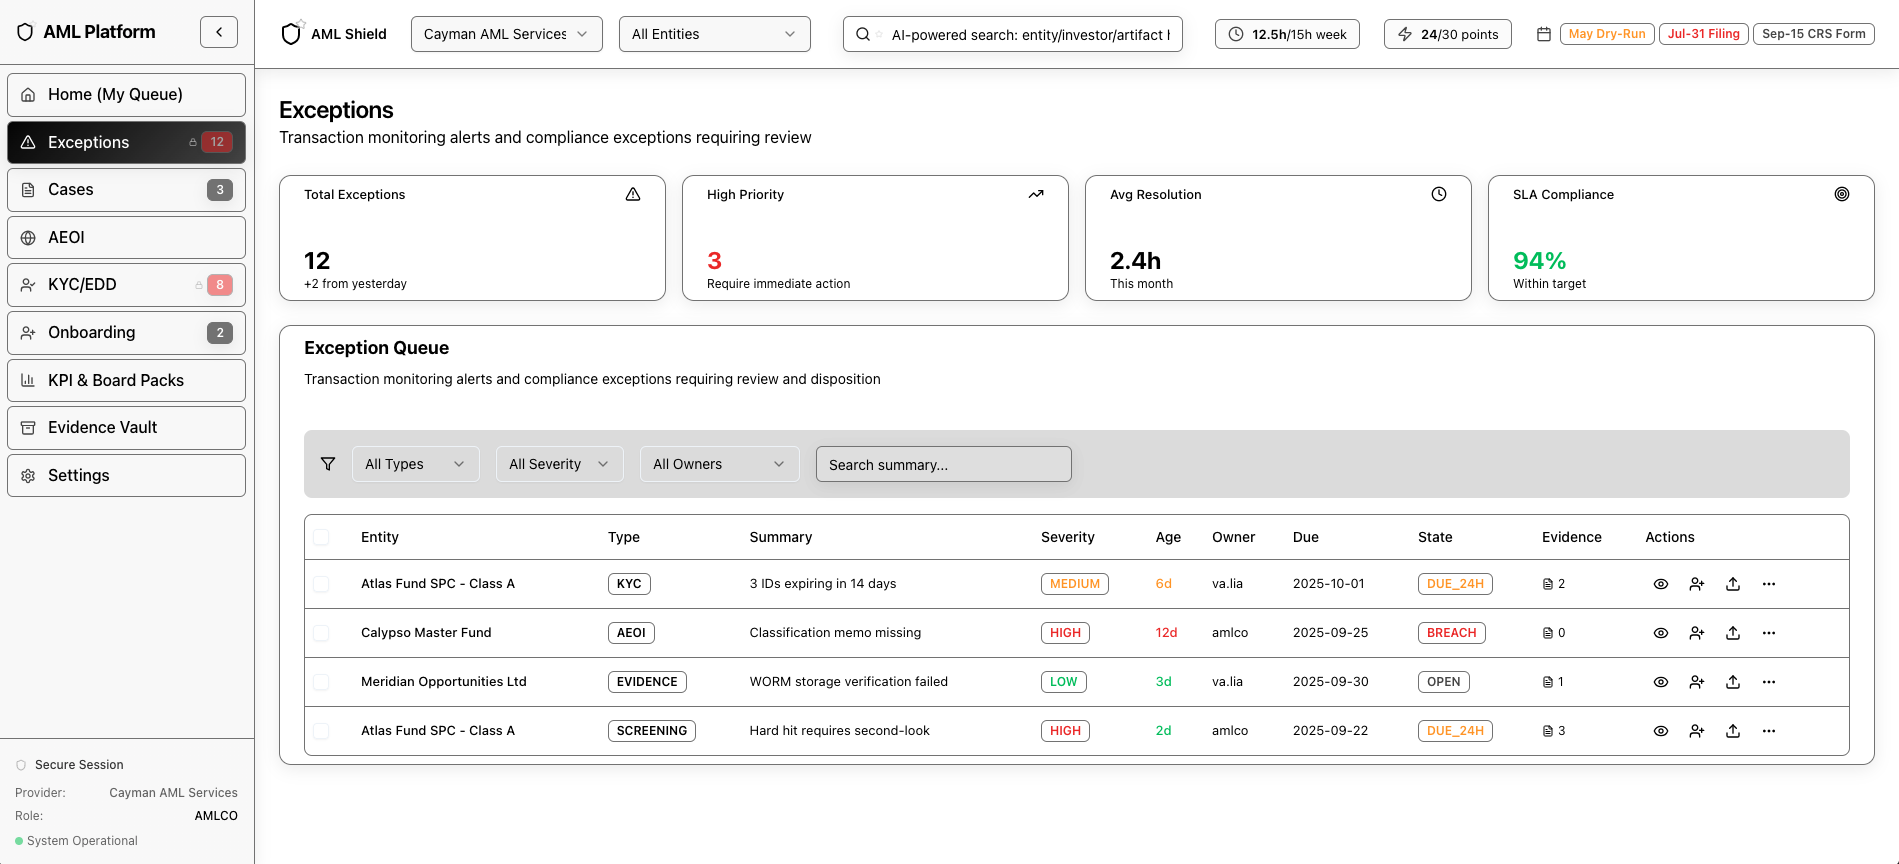The image size is (1899, 864).
Task: Click the Search summary input field
Action: click(x=943, y=464)
